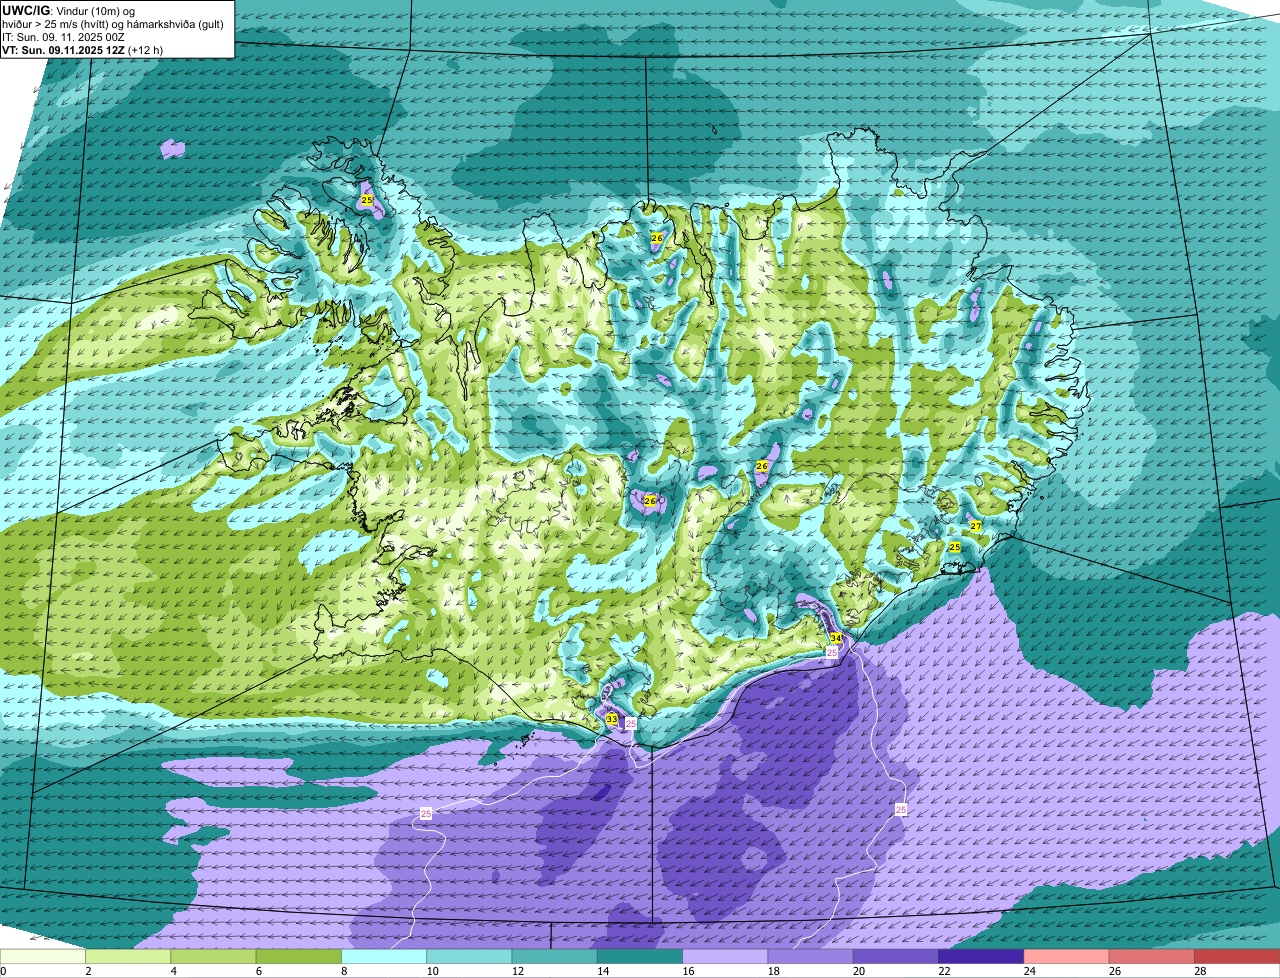The width and height of the screenshot is (1280, 978).
Task: Click white 25 contour label beside yellow 34
Action: point(832,652)
